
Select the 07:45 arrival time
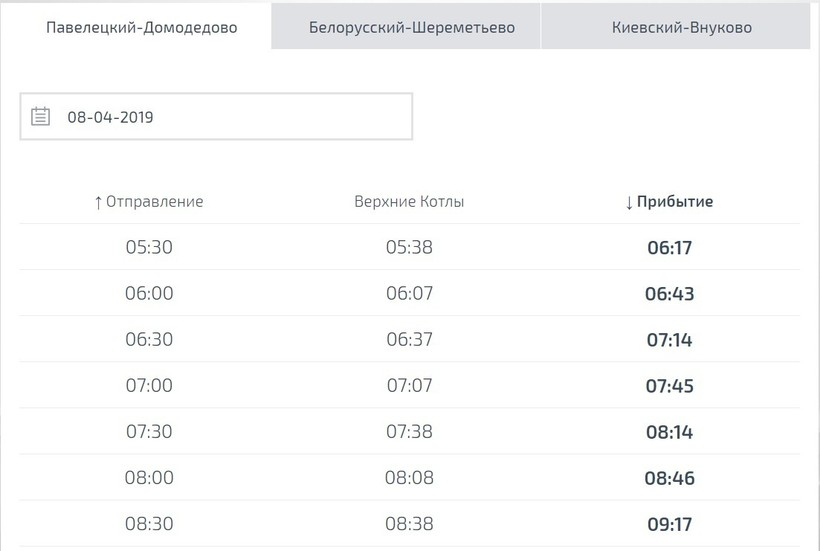tap(669, 386)
